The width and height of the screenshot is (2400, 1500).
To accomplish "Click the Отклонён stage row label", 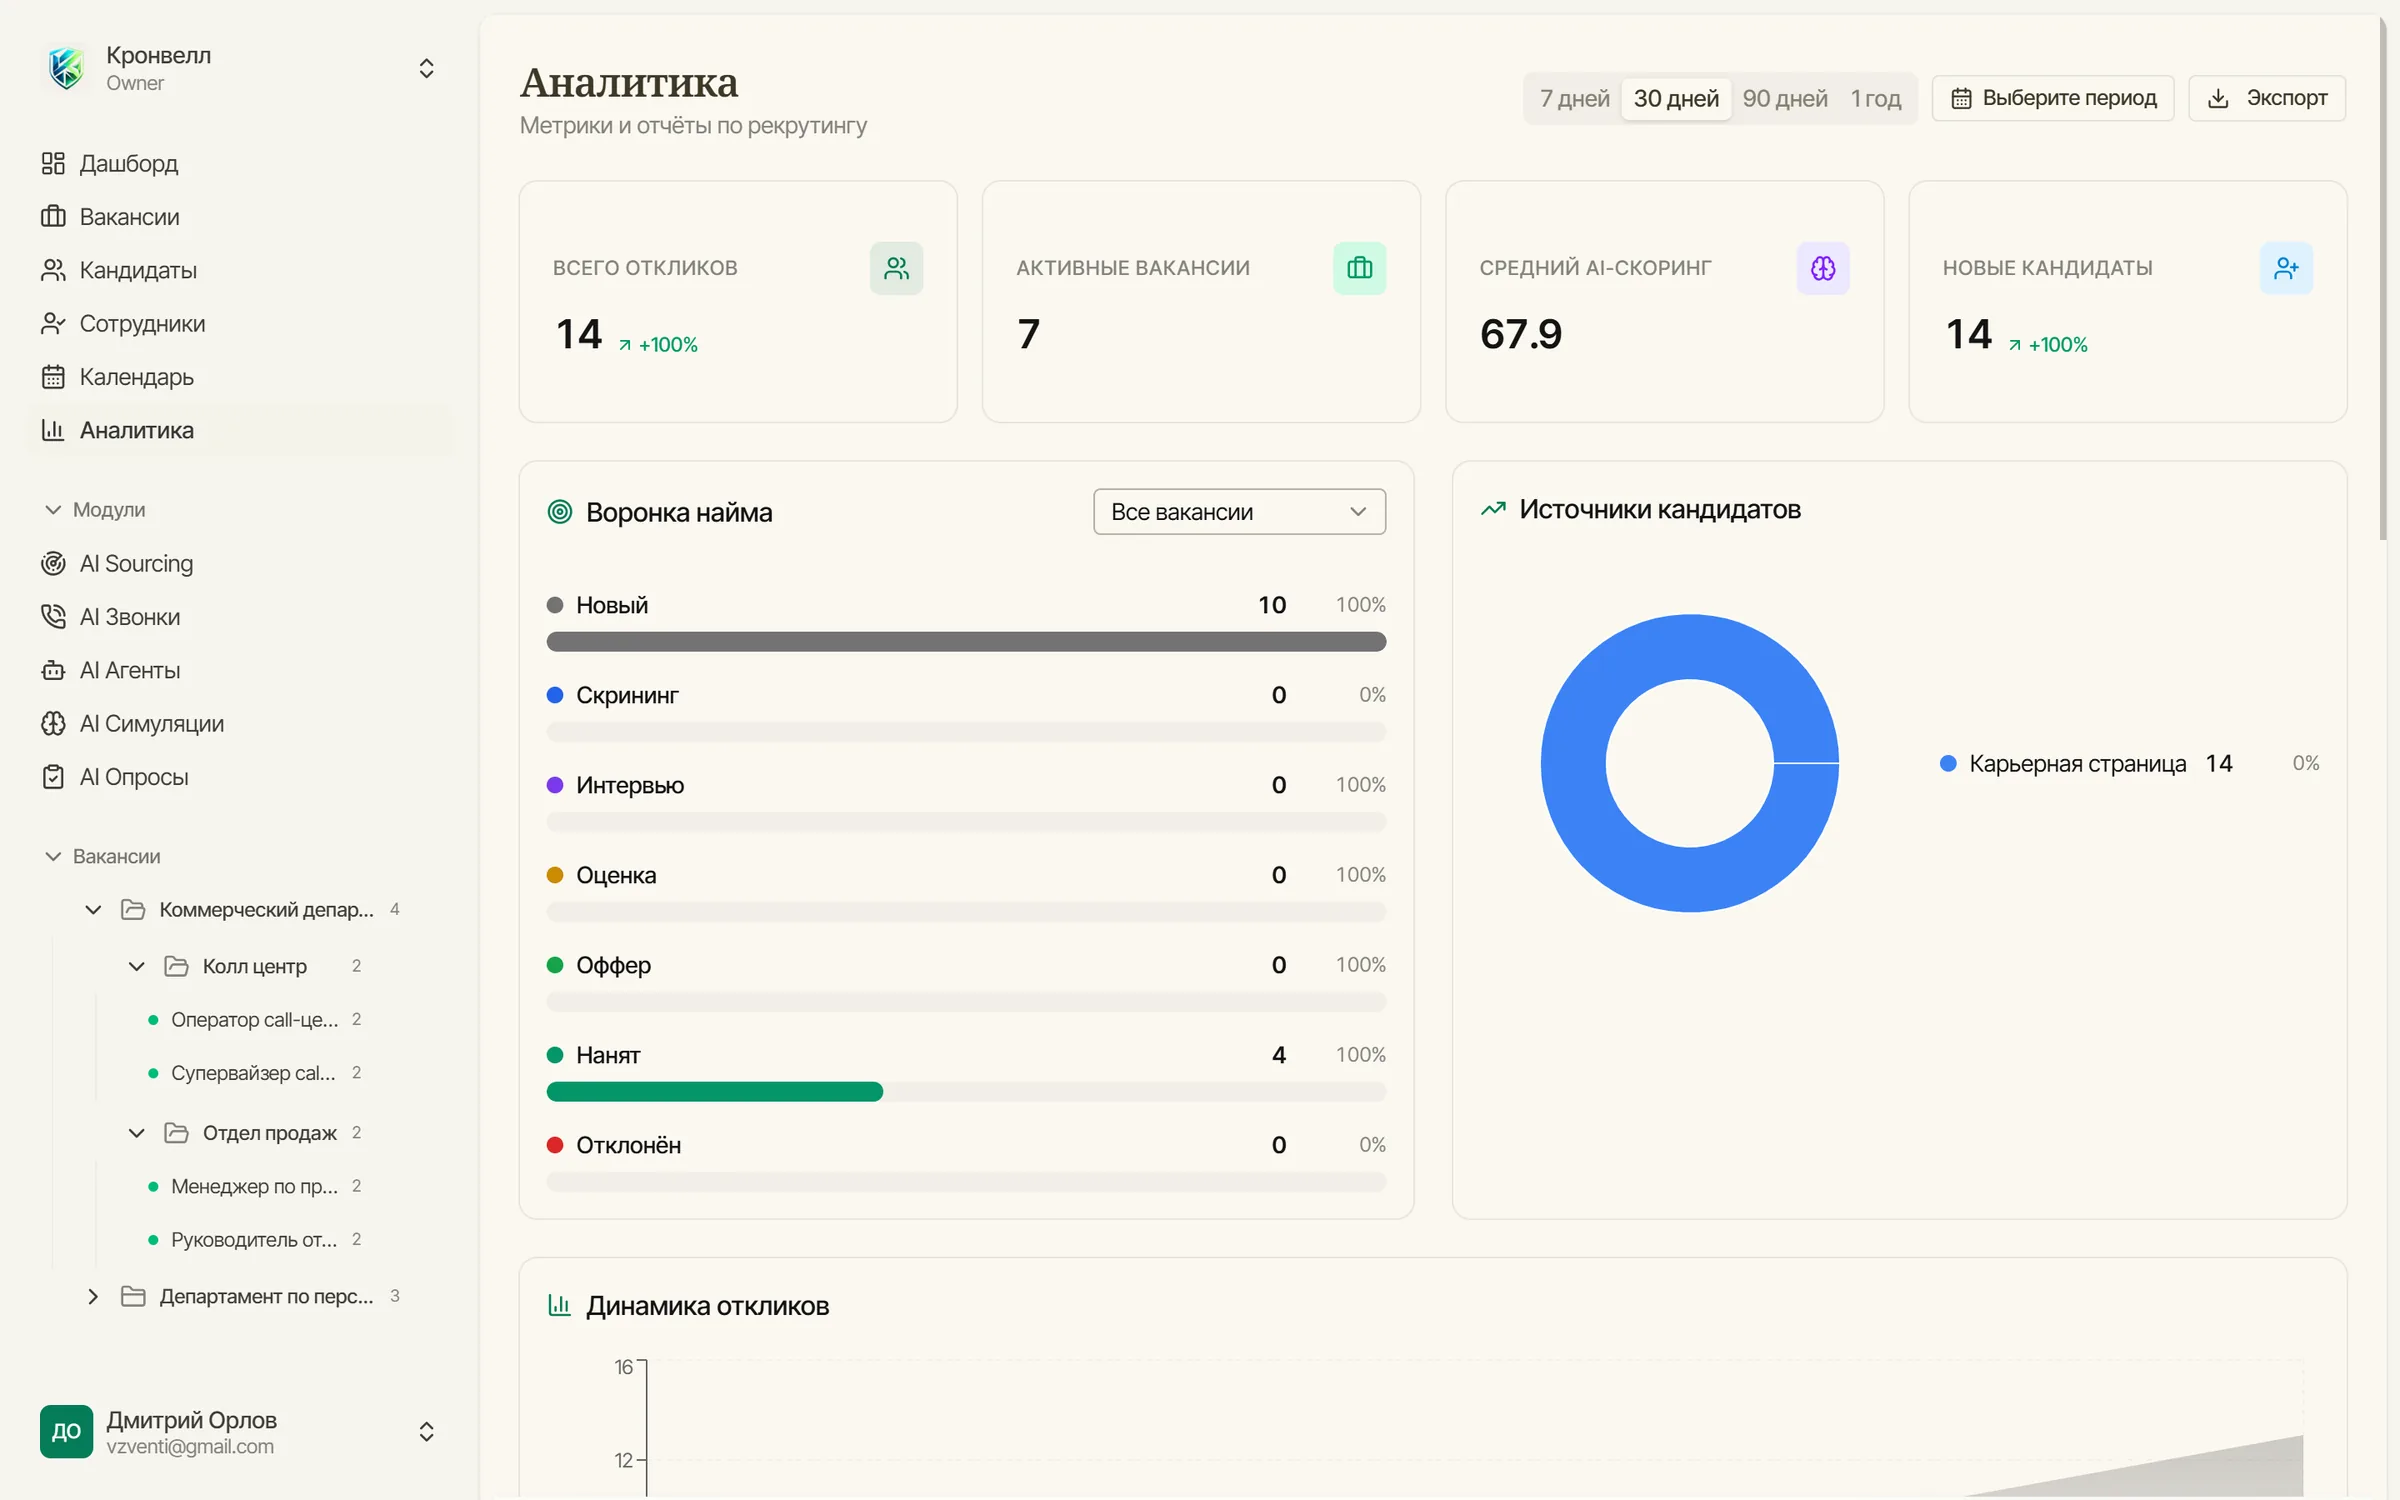I will point(628,1145).
